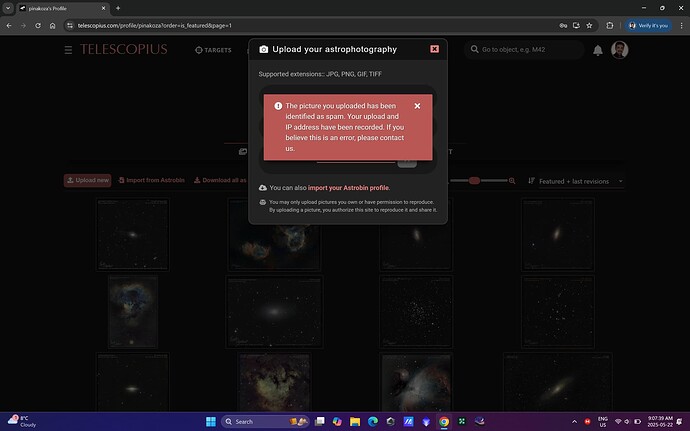The image size is (690, 431).
Task: Click Import from Astrobin button
Action: [152, 180]
